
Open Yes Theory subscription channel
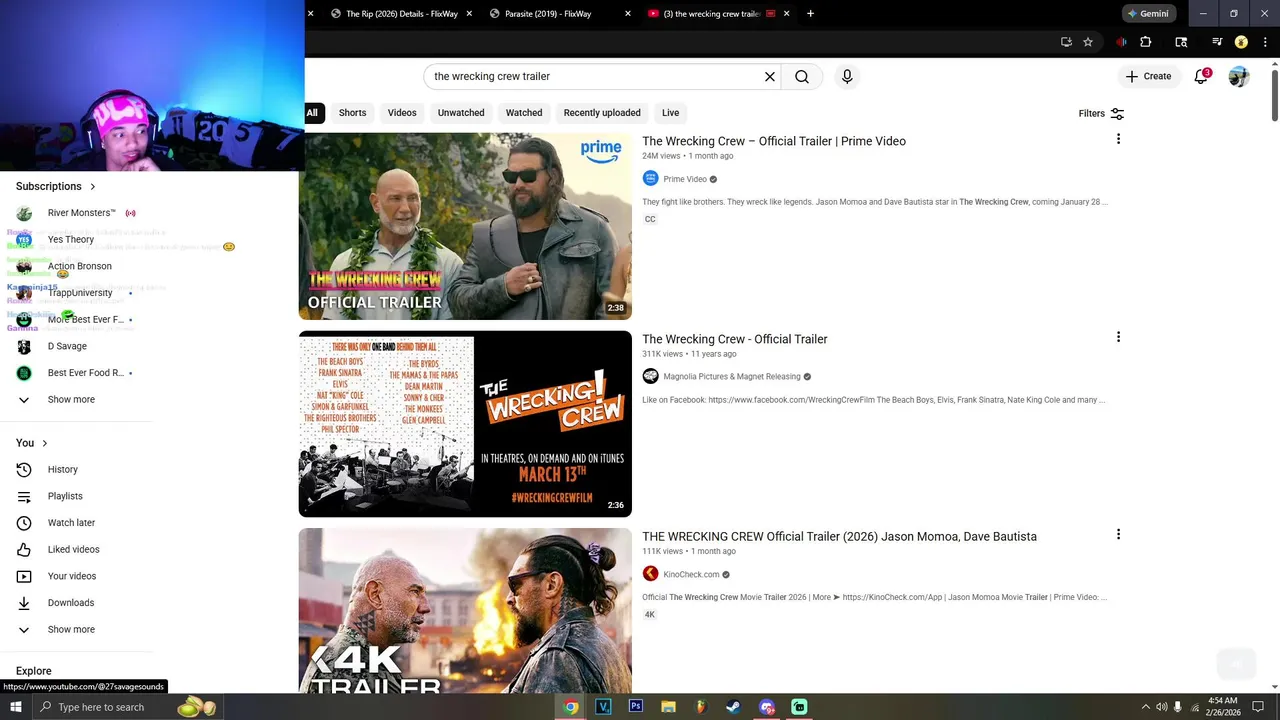point(71,239)
